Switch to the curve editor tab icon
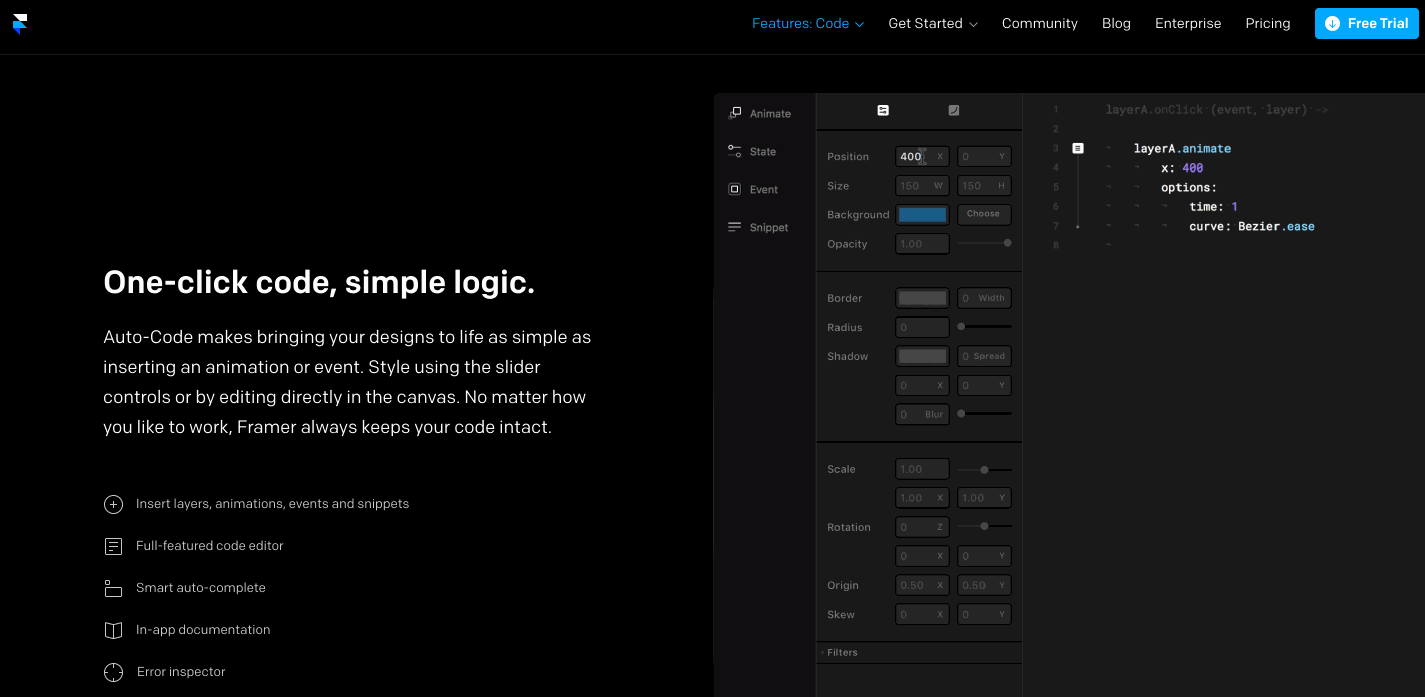Screen dimensions: 1425x697 [x=954, y=110]
